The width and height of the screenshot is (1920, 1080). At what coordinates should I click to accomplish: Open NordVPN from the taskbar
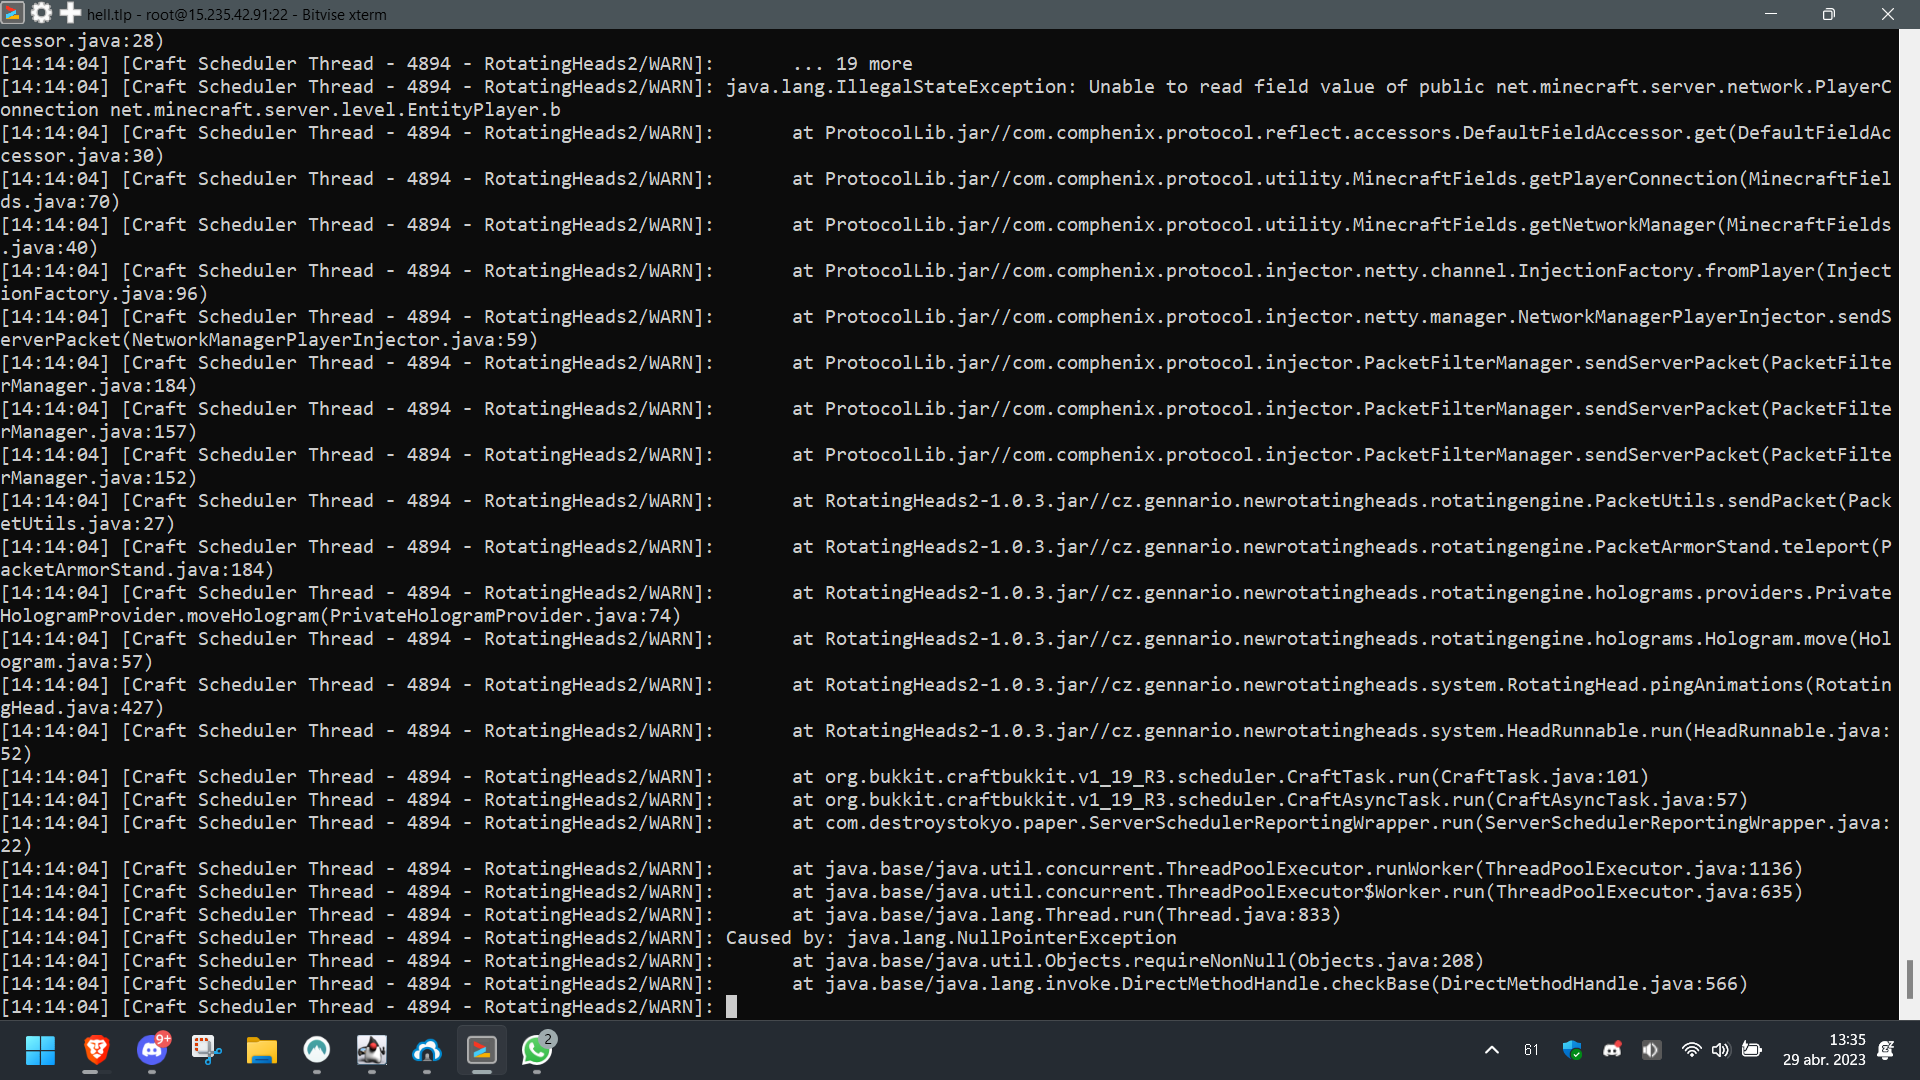pos(316,1051)
